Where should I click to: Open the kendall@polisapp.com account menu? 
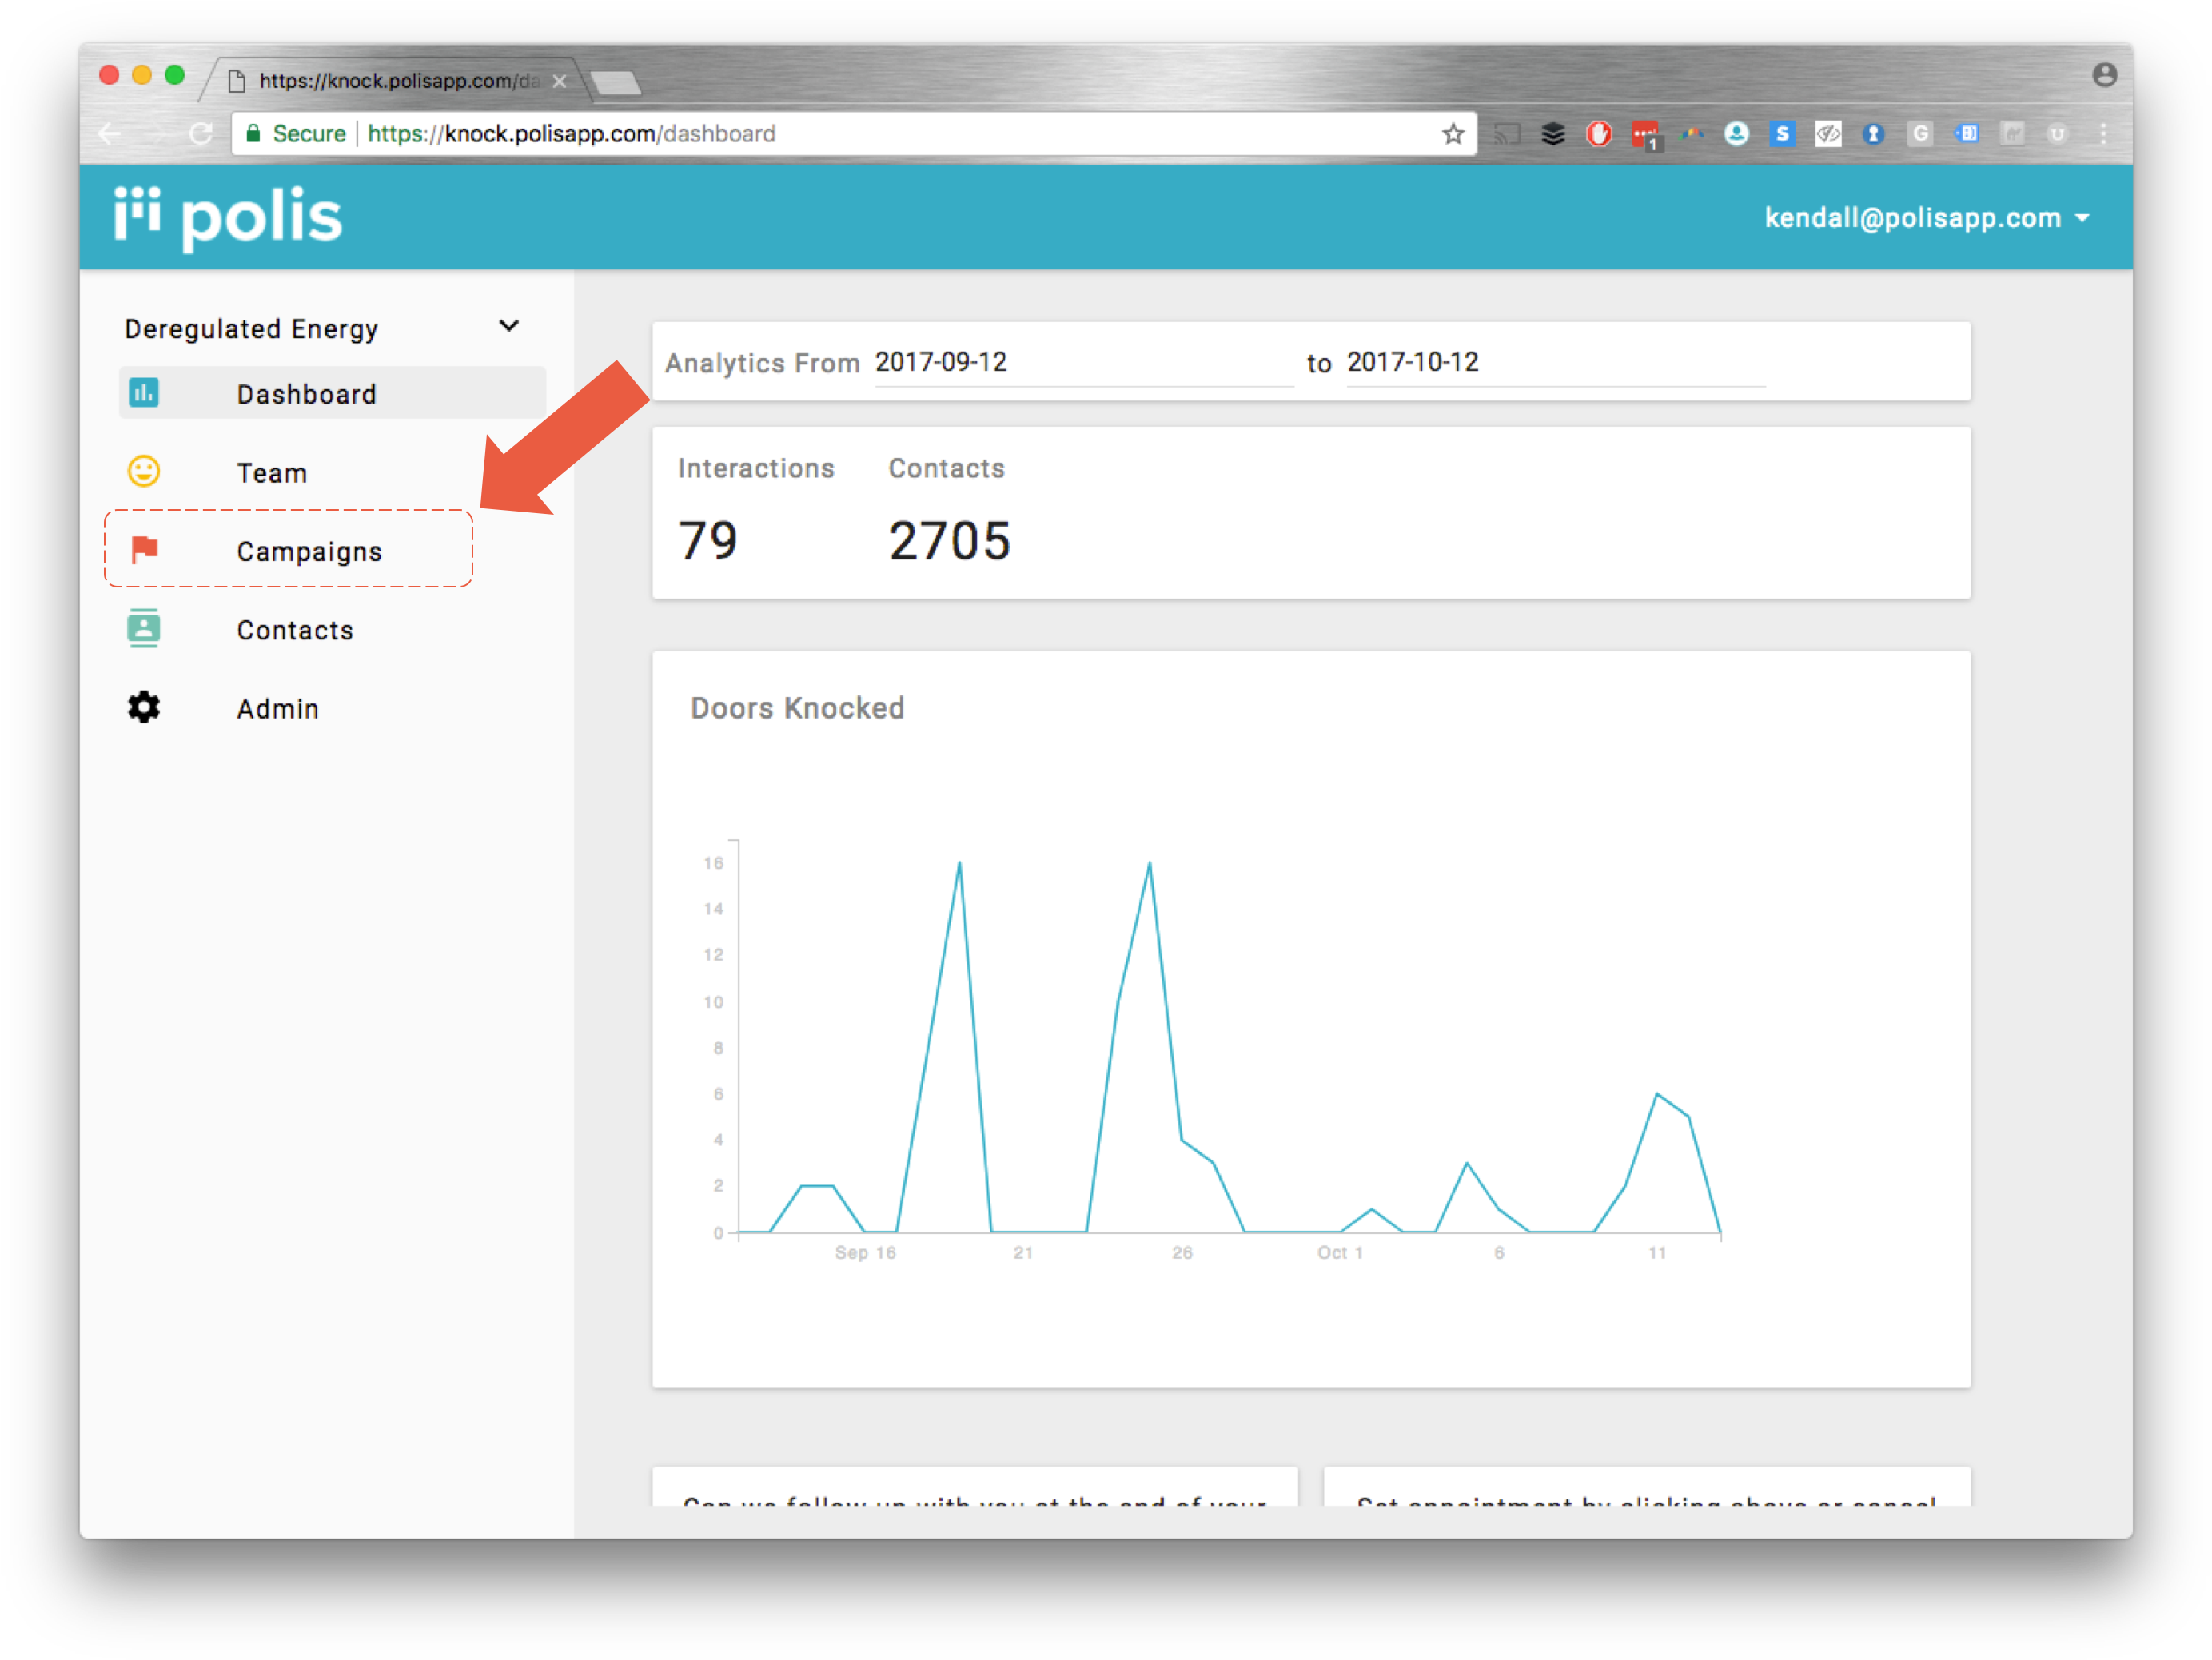tap(1927, 218)
